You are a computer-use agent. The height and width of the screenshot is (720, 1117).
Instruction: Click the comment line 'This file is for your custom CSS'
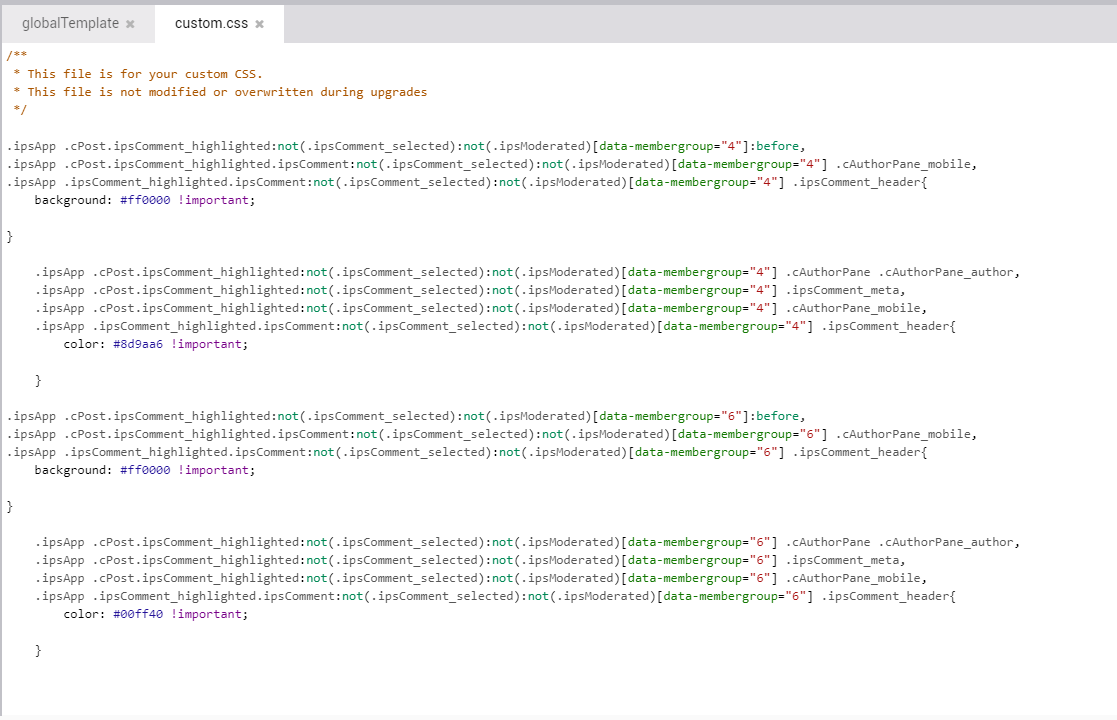(145, 74)
